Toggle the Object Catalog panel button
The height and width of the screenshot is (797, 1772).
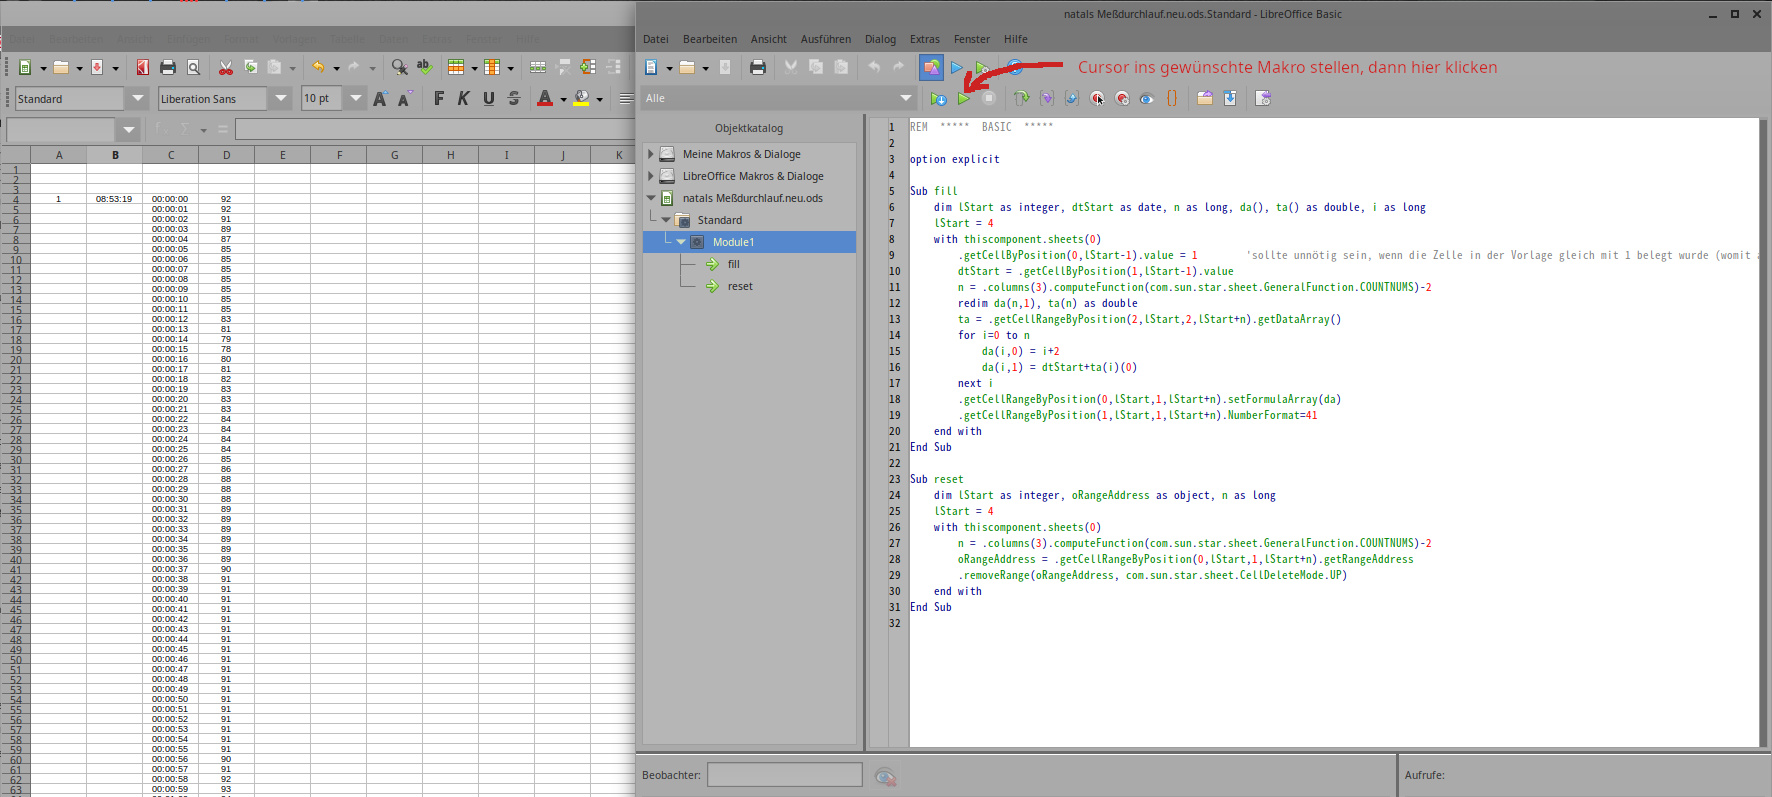point(931,67)
